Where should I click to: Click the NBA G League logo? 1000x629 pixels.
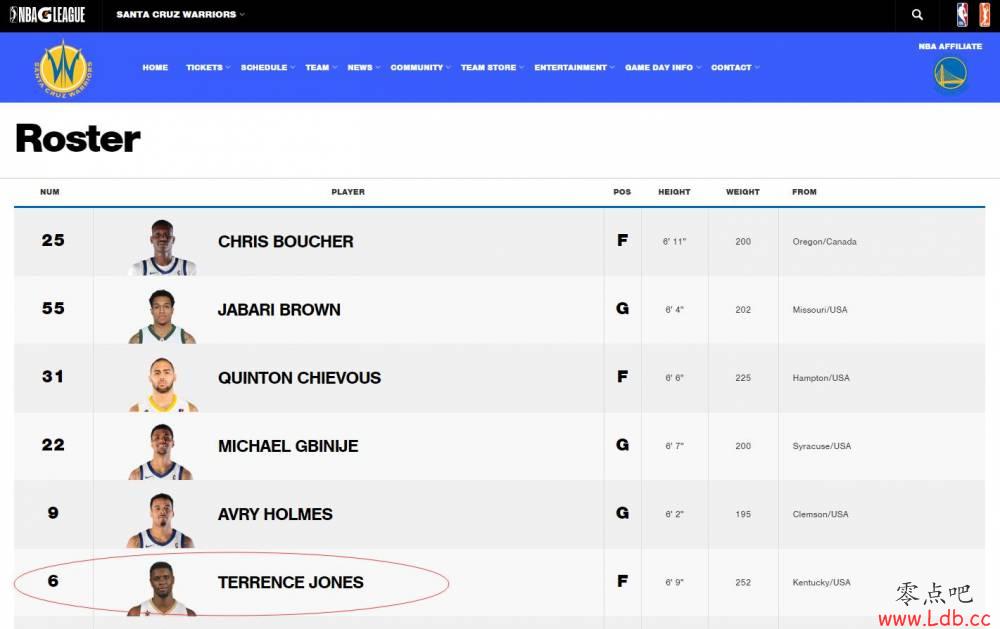tap(48, 15)
